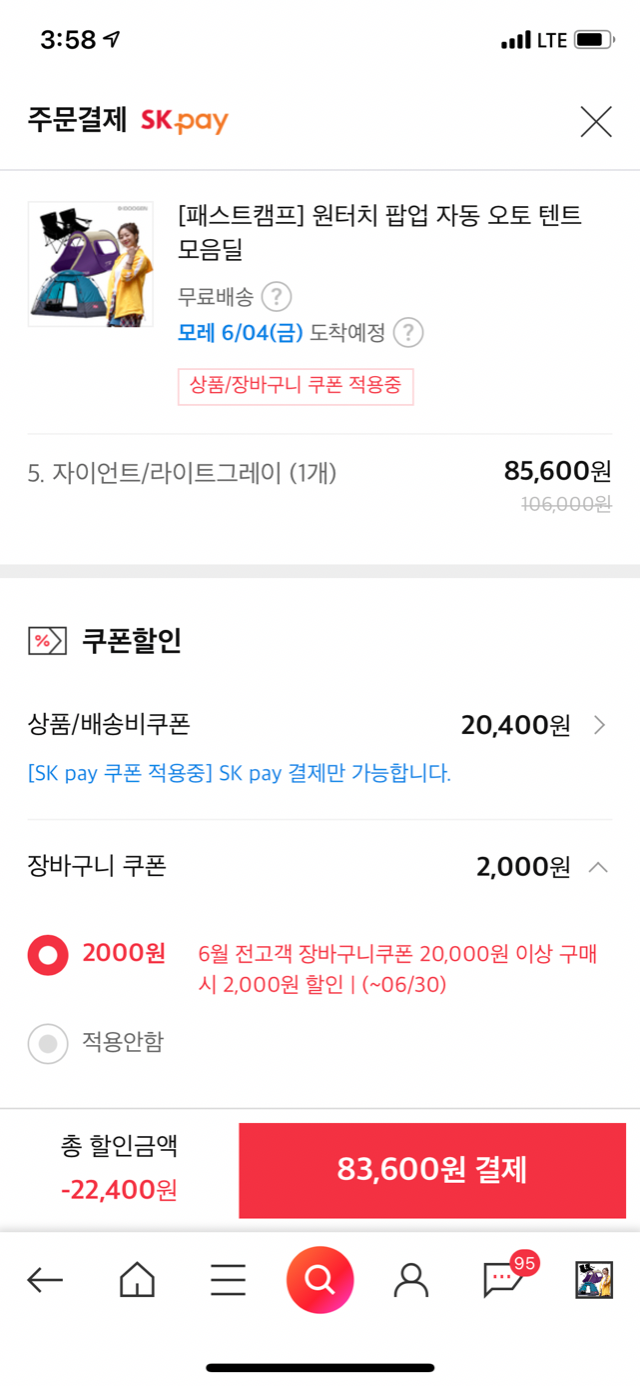The width and height of the screenshot is (640, 1386).
Task: Select the 2000원 cart coupon radio
Action: pos(48,955)
